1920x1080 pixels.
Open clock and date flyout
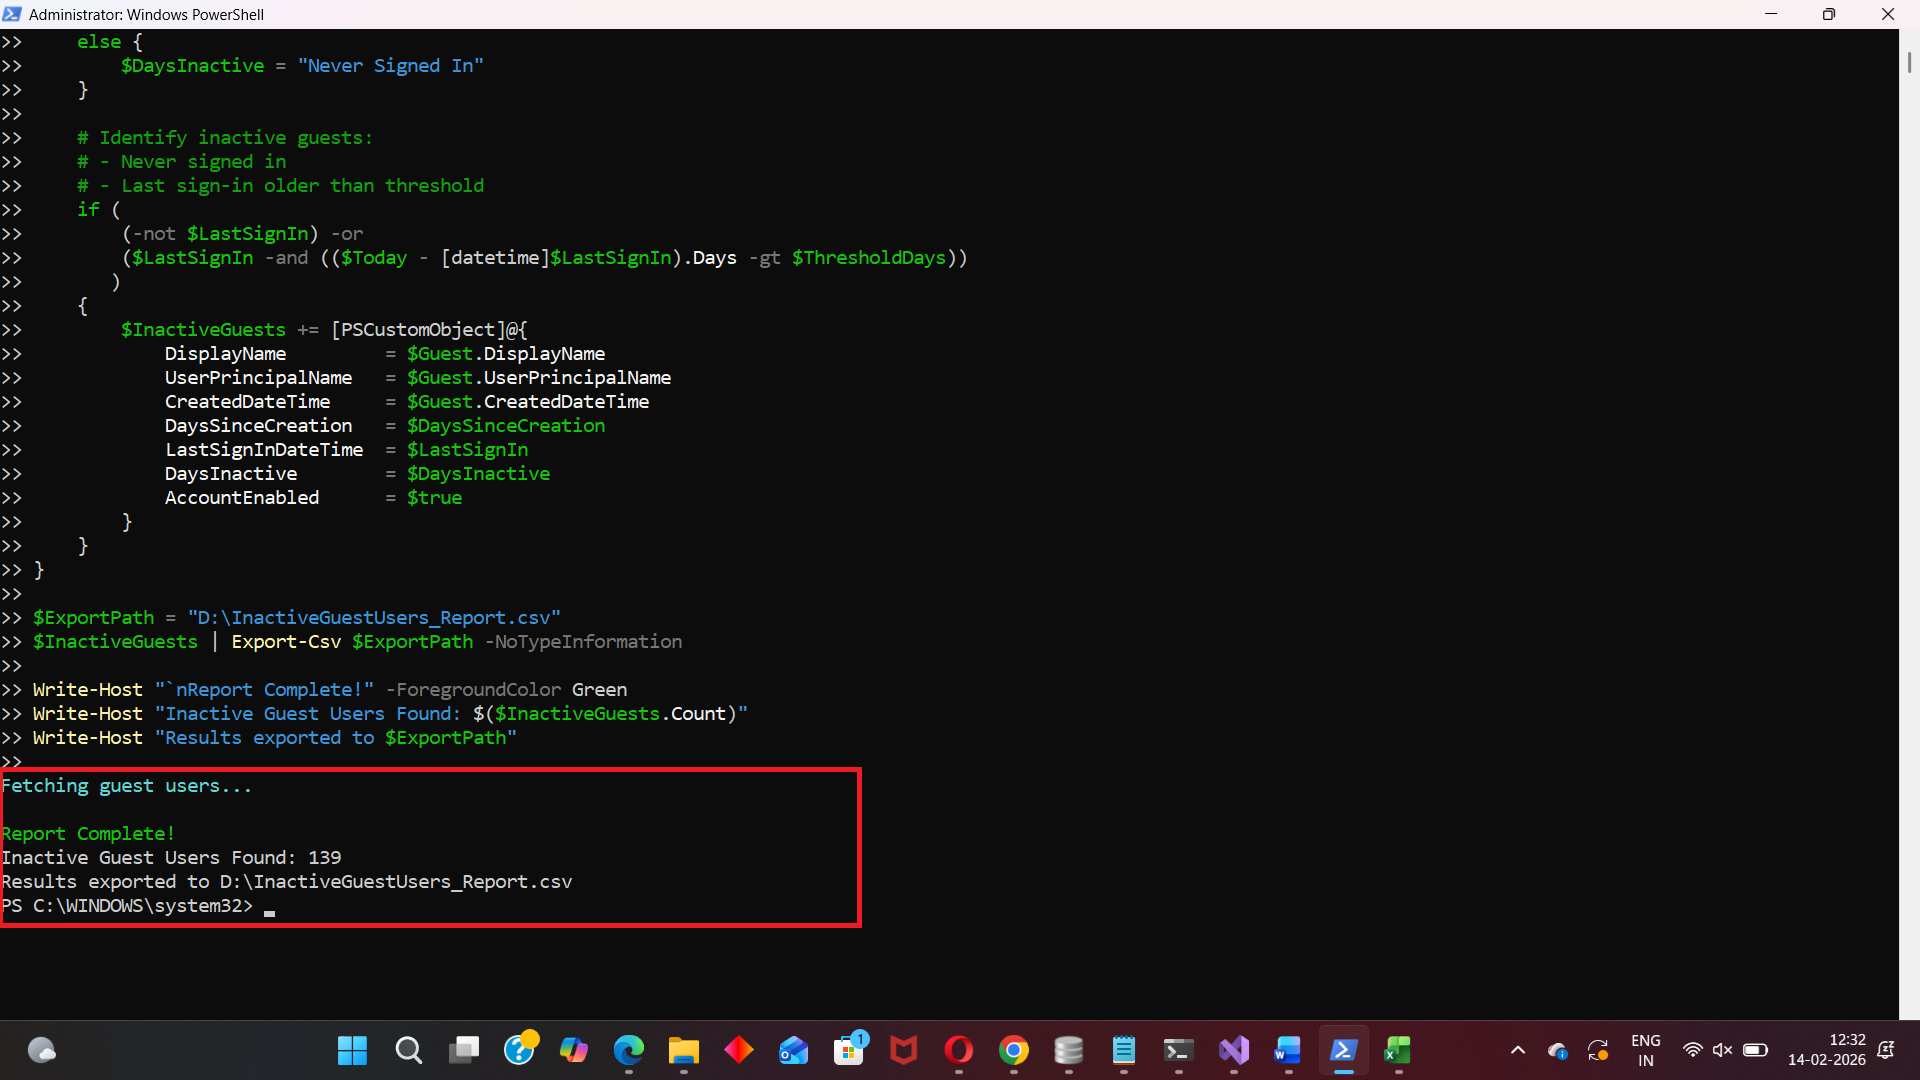(x=1826, y=1050)
